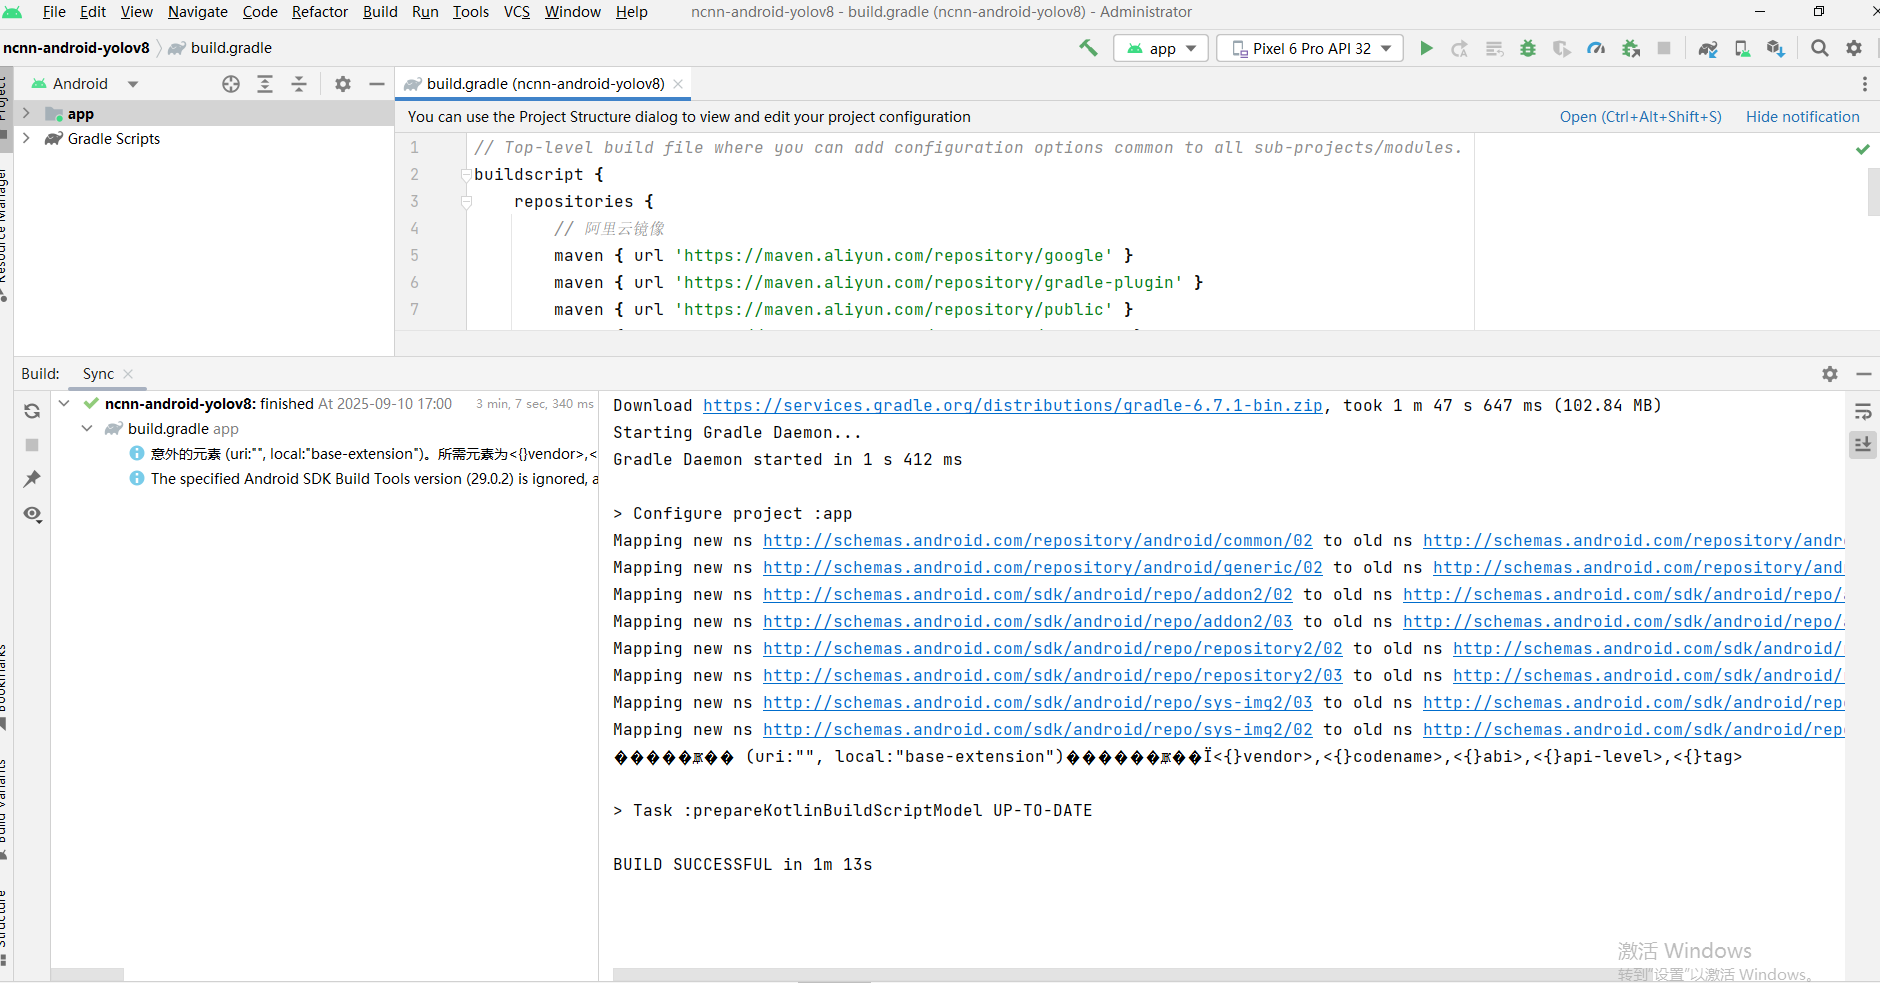The height and width of the screenshot is (983, 1880).
Task: Click Apply Changes and Restart Activity icon
Action: 1460,48
